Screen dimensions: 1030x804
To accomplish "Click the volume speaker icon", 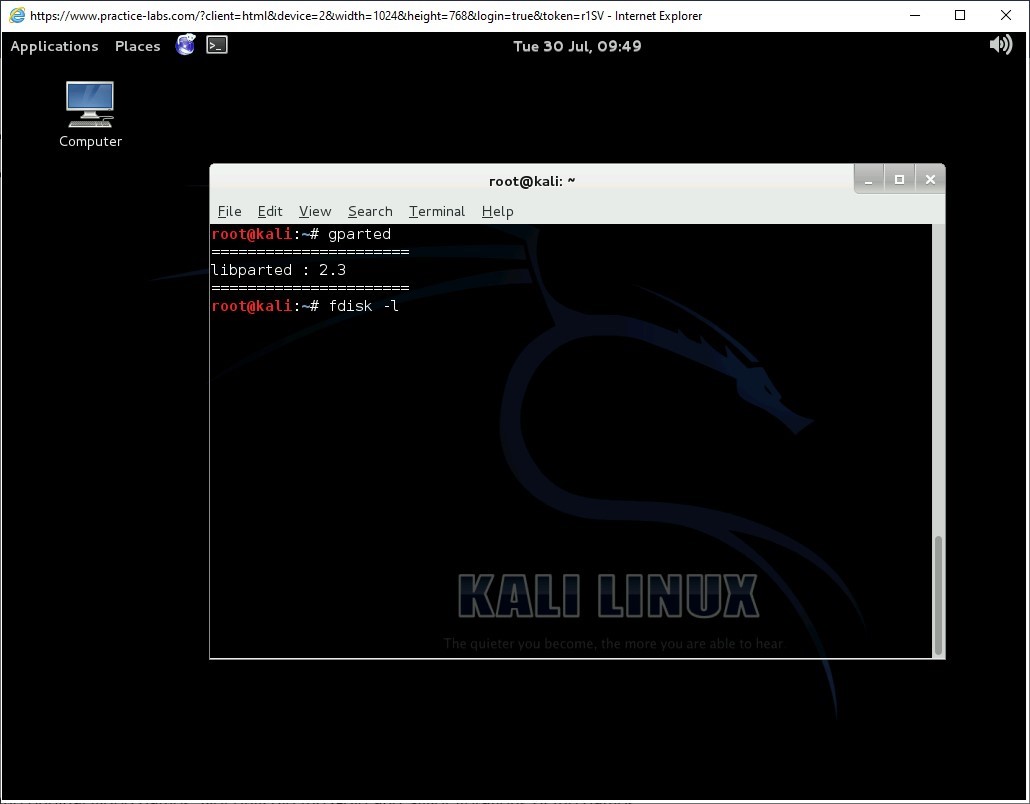I will tap(1000, 45).
